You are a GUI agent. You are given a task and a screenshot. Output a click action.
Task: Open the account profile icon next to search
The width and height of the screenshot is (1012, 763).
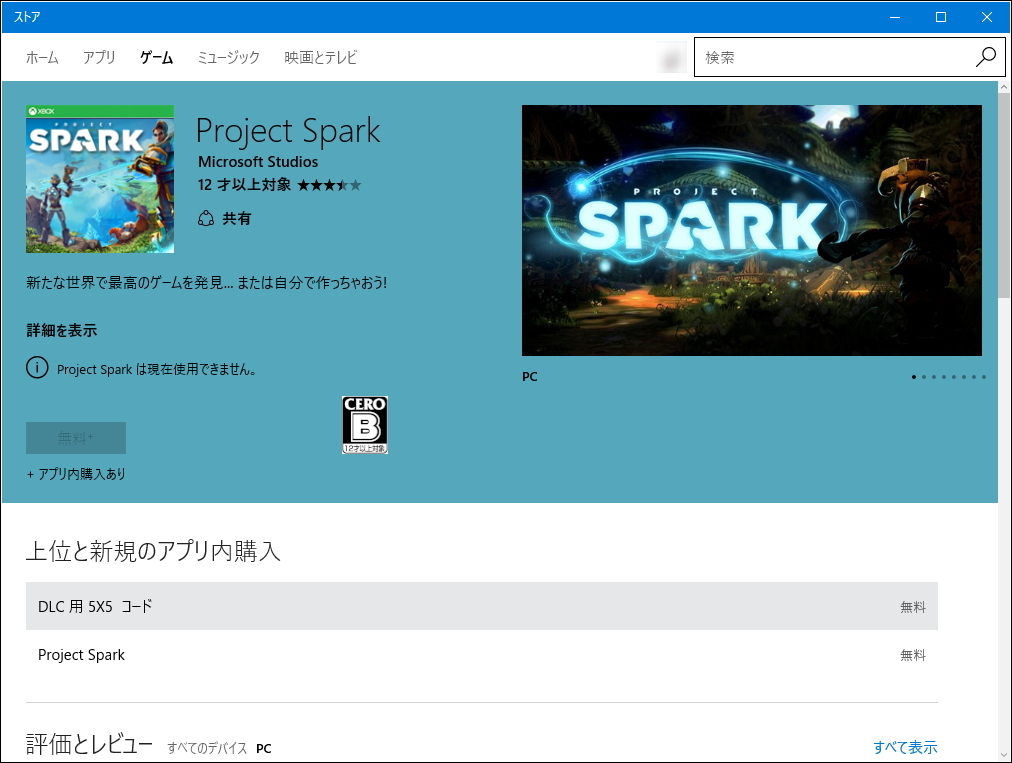[x=670, y=57]
